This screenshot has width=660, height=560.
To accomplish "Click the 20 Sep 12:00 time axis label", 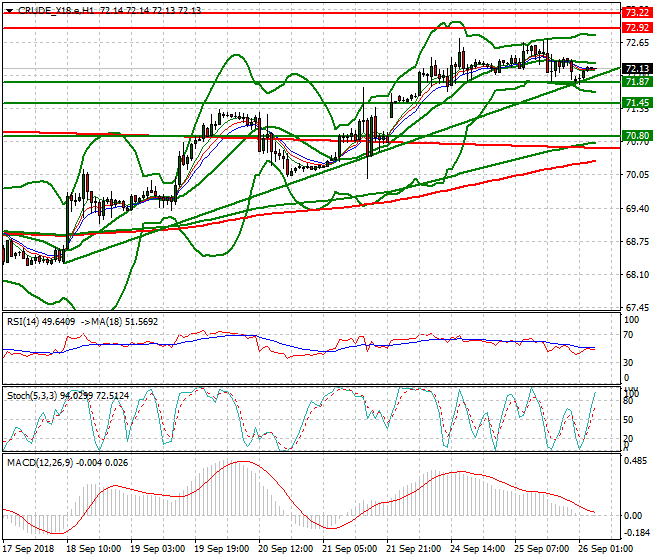I will pyautogui.click(x=286, y=549).
